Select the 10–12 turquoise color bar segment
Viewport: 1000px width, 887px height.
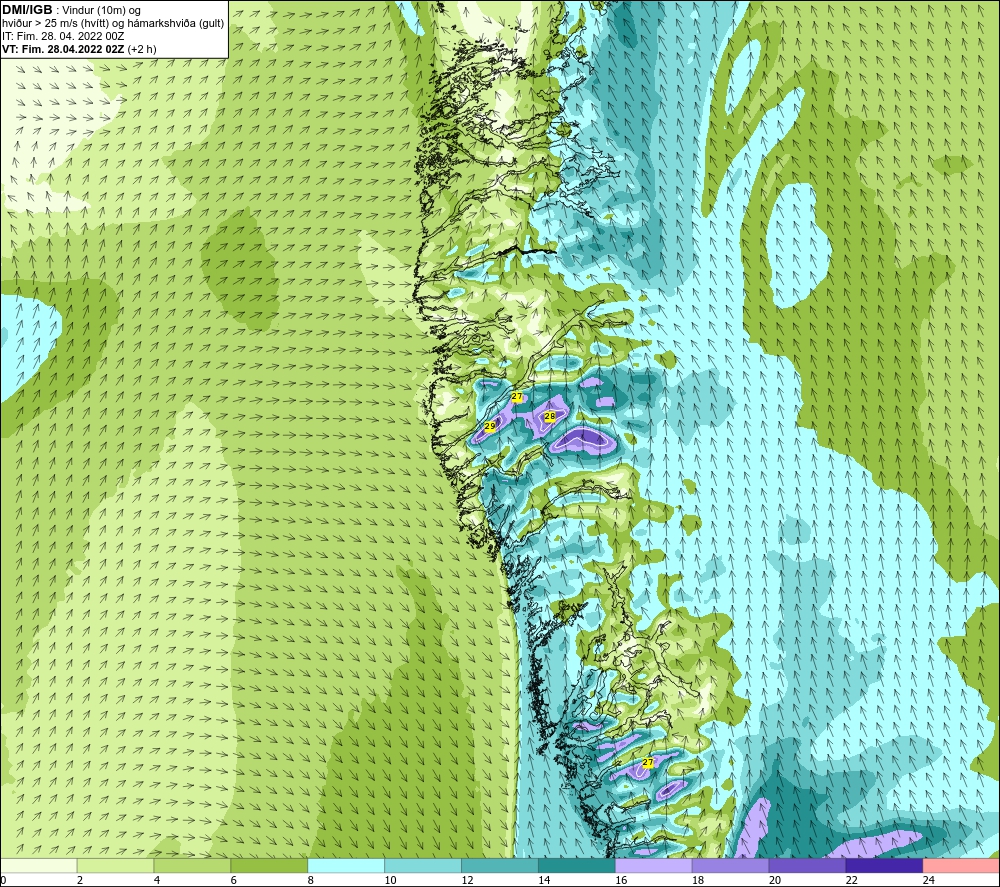pos(423,865)
